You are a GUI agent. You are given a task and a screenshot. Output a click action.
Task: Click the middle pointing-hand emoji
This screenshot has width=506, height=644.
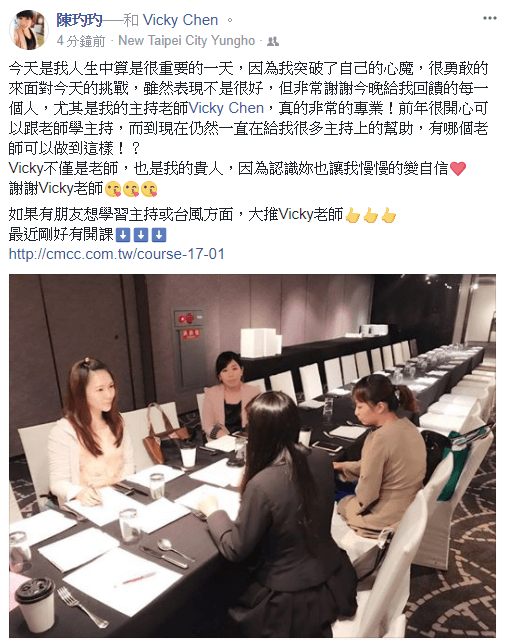370,215
